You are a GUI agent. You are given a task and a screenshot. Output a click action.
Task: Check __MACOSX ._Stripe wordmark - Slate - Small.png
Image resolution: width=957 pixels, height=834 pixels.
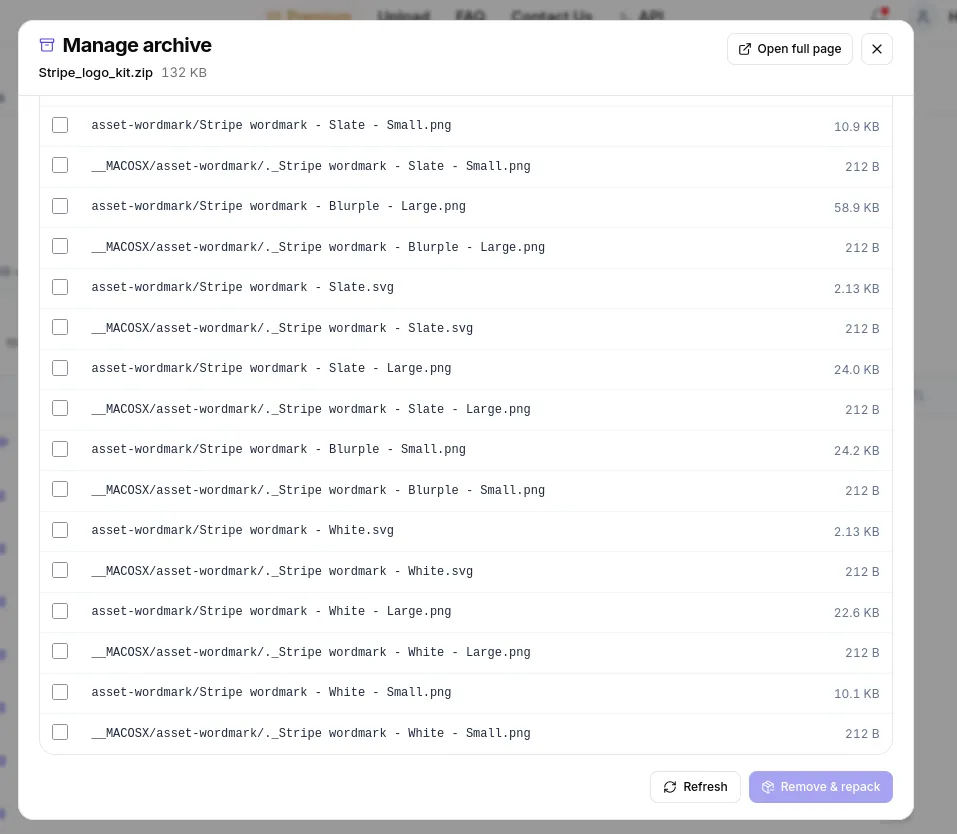pos(60,165)
